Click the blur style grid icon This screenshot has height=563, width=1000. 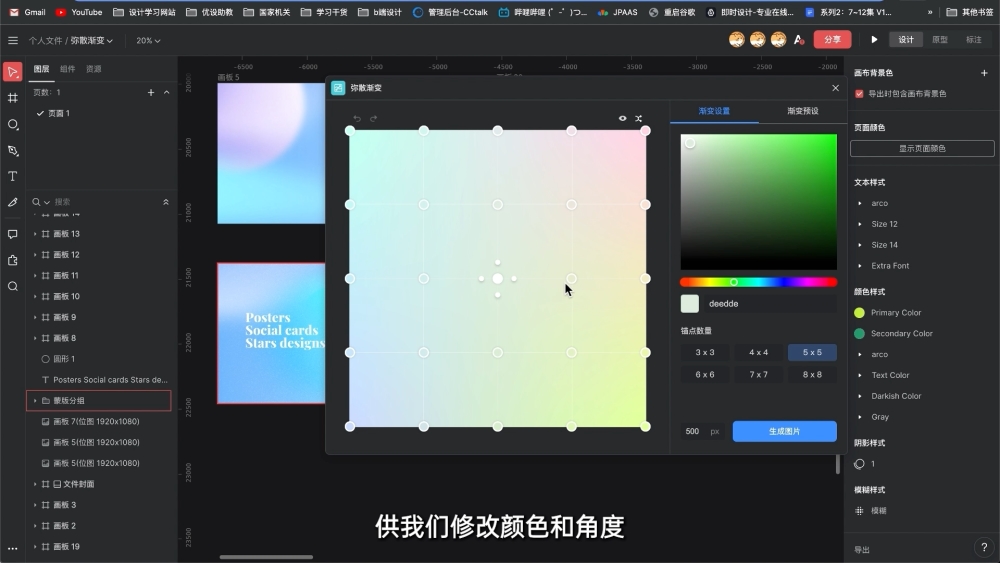click(x=859, y=511)
